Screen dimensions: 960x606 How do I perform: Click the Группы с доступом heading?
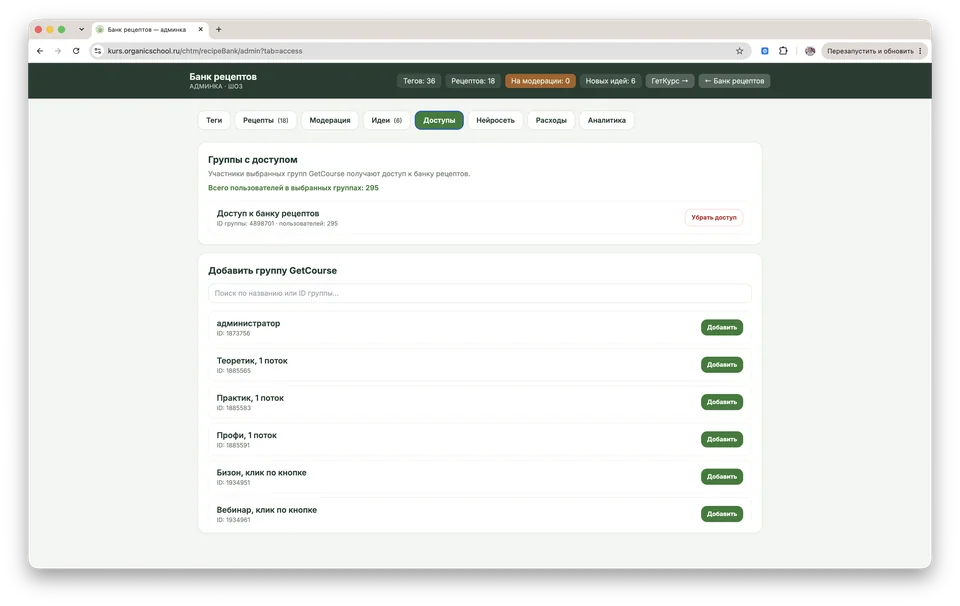pyautogui.click(x=253, y=160)
